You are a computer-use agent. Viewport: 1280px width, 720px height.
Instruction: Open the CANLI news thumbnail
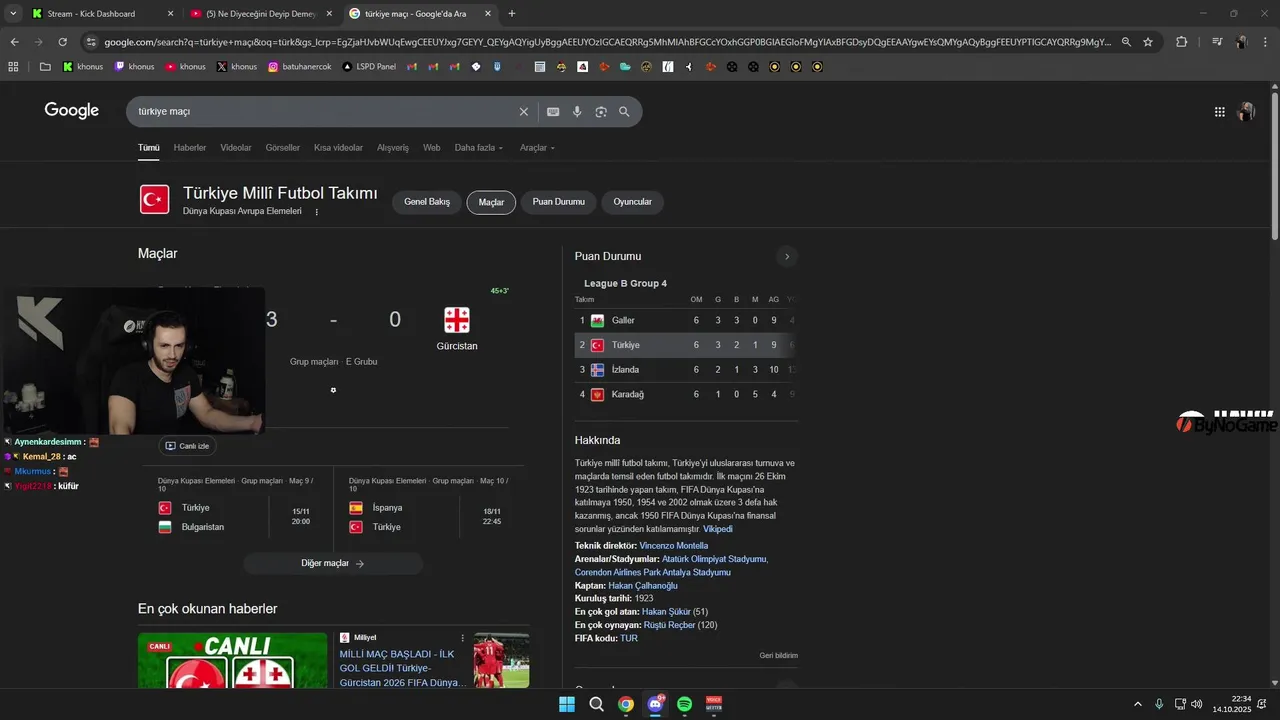(x=233, y=661)
